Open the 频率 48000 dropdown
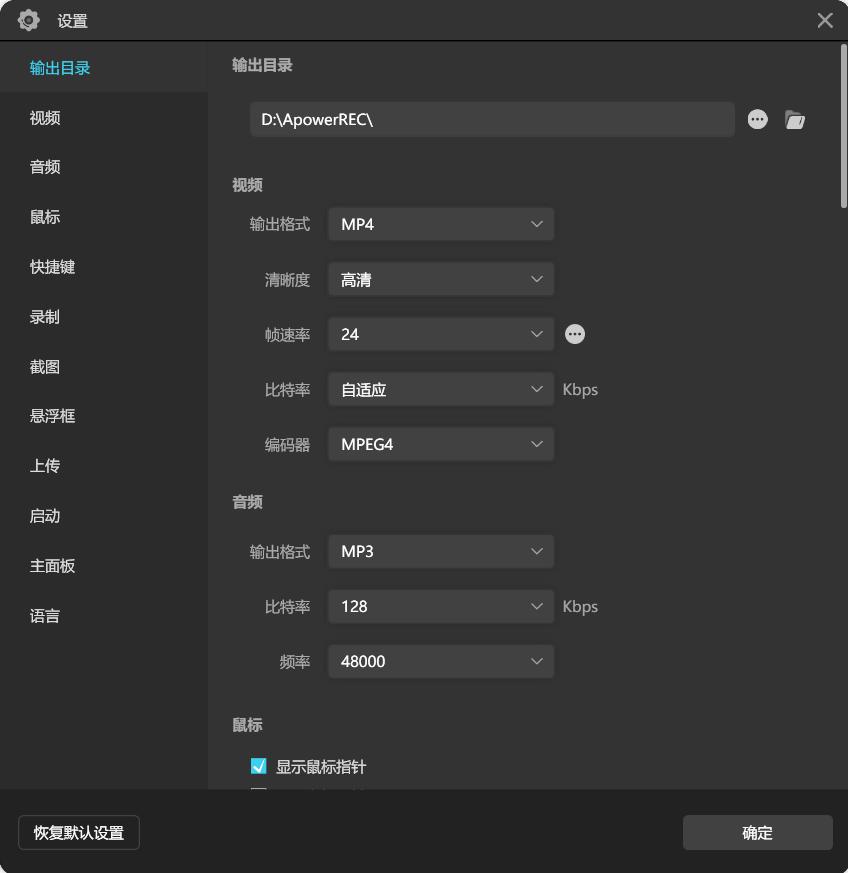 (x=441, y=661)
